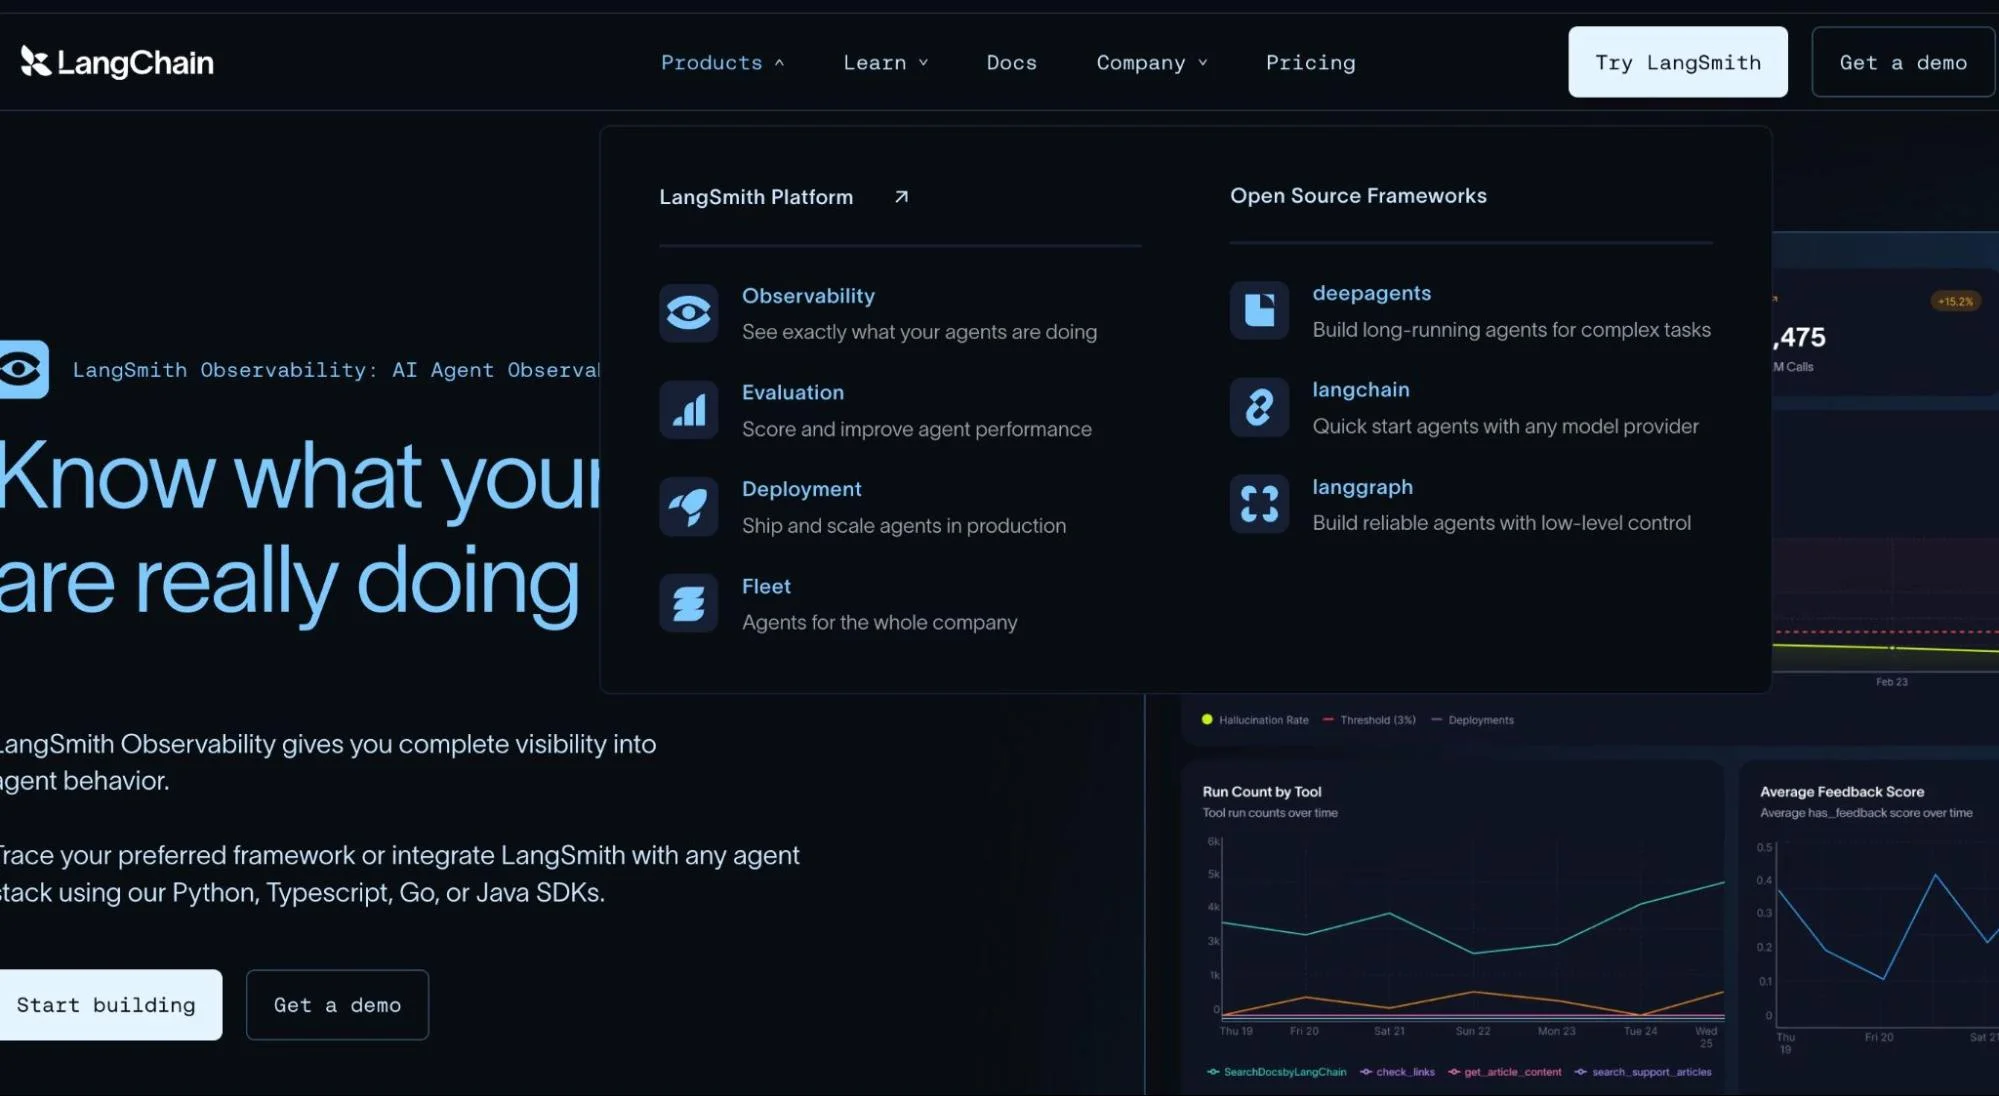Image resolution: width=1999 pixels, height=1096 pixels.
Task: Select Deployment in the Products menu
Action: (x=801, y=489)
